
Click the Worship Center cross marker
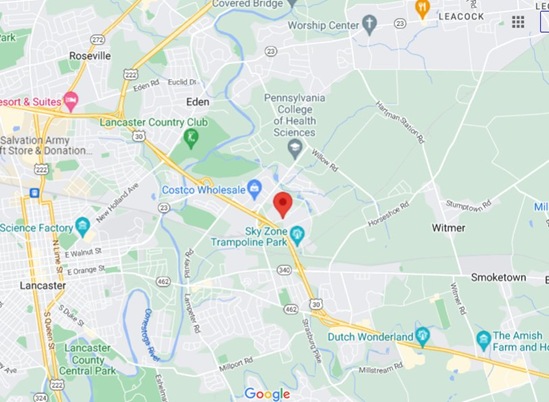coord(369,25)
